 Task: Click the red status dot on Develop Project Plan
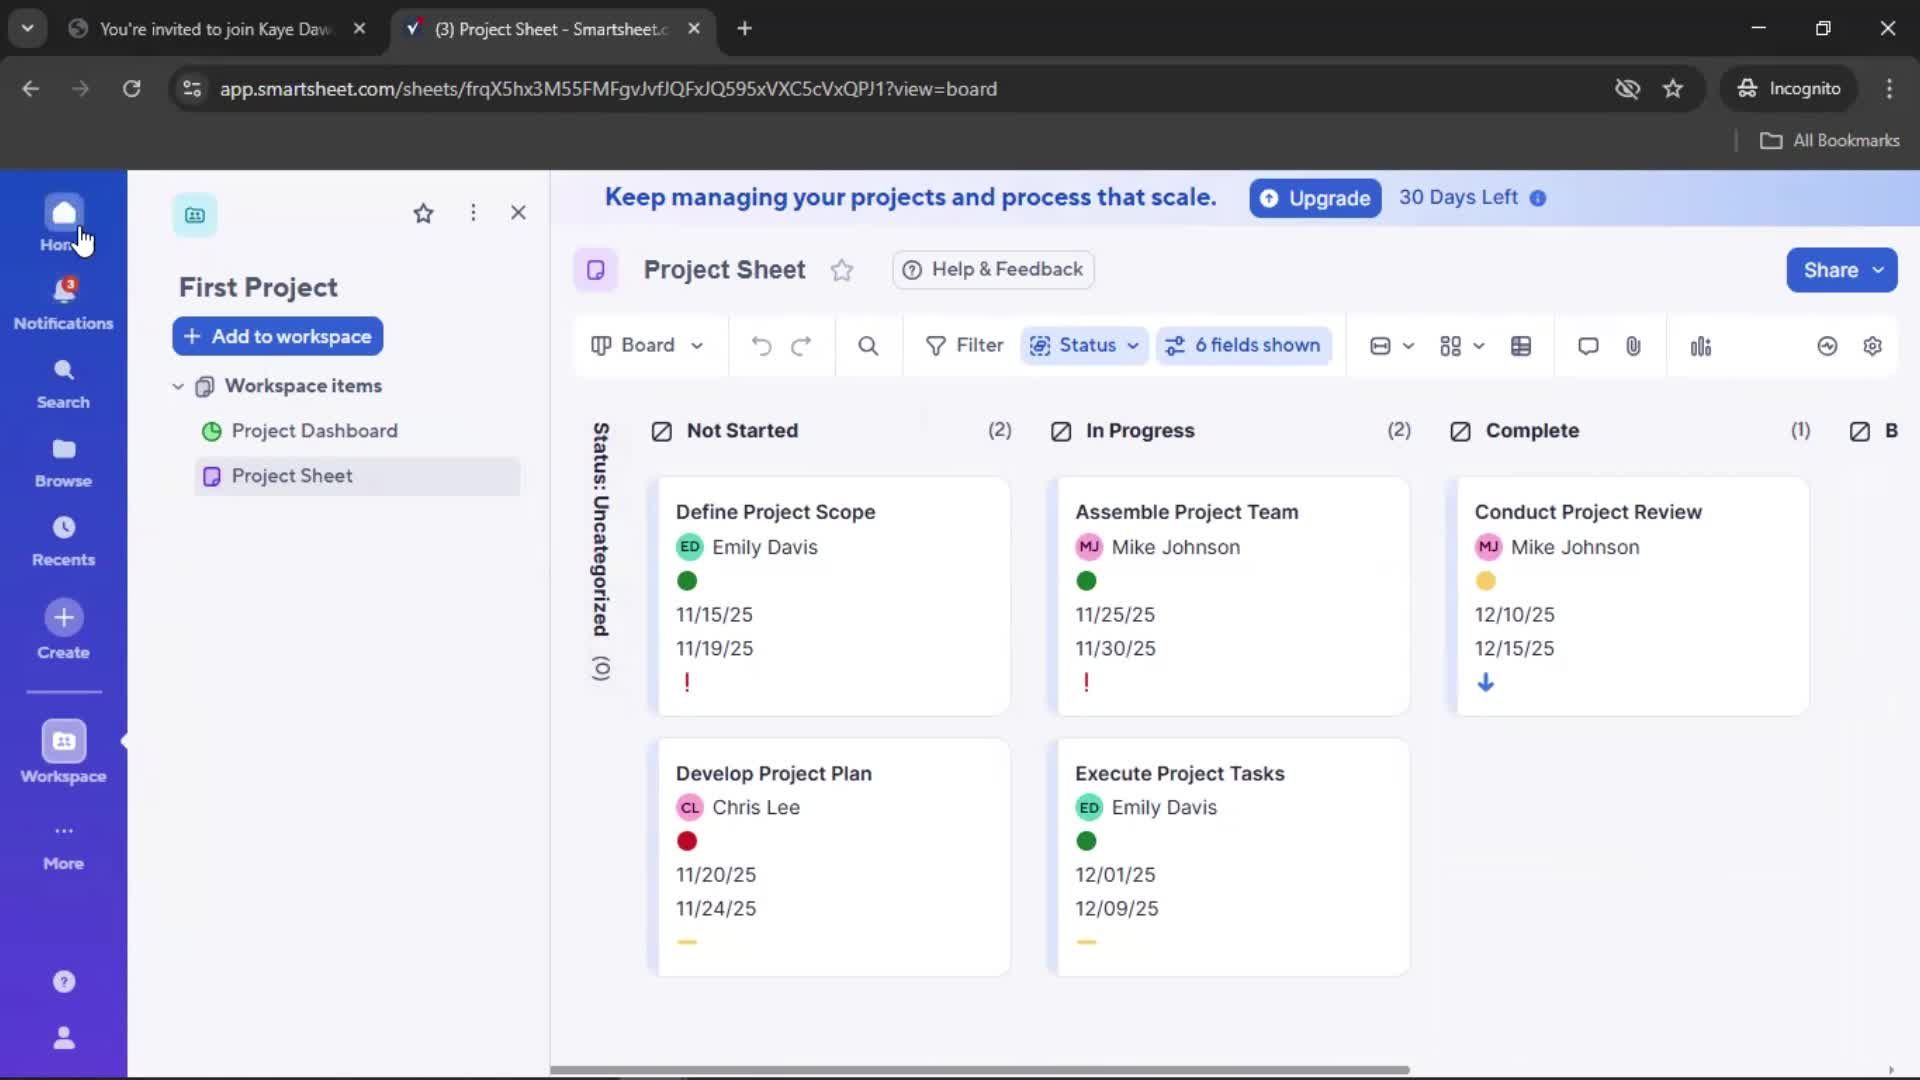click(x=687, y=841)
